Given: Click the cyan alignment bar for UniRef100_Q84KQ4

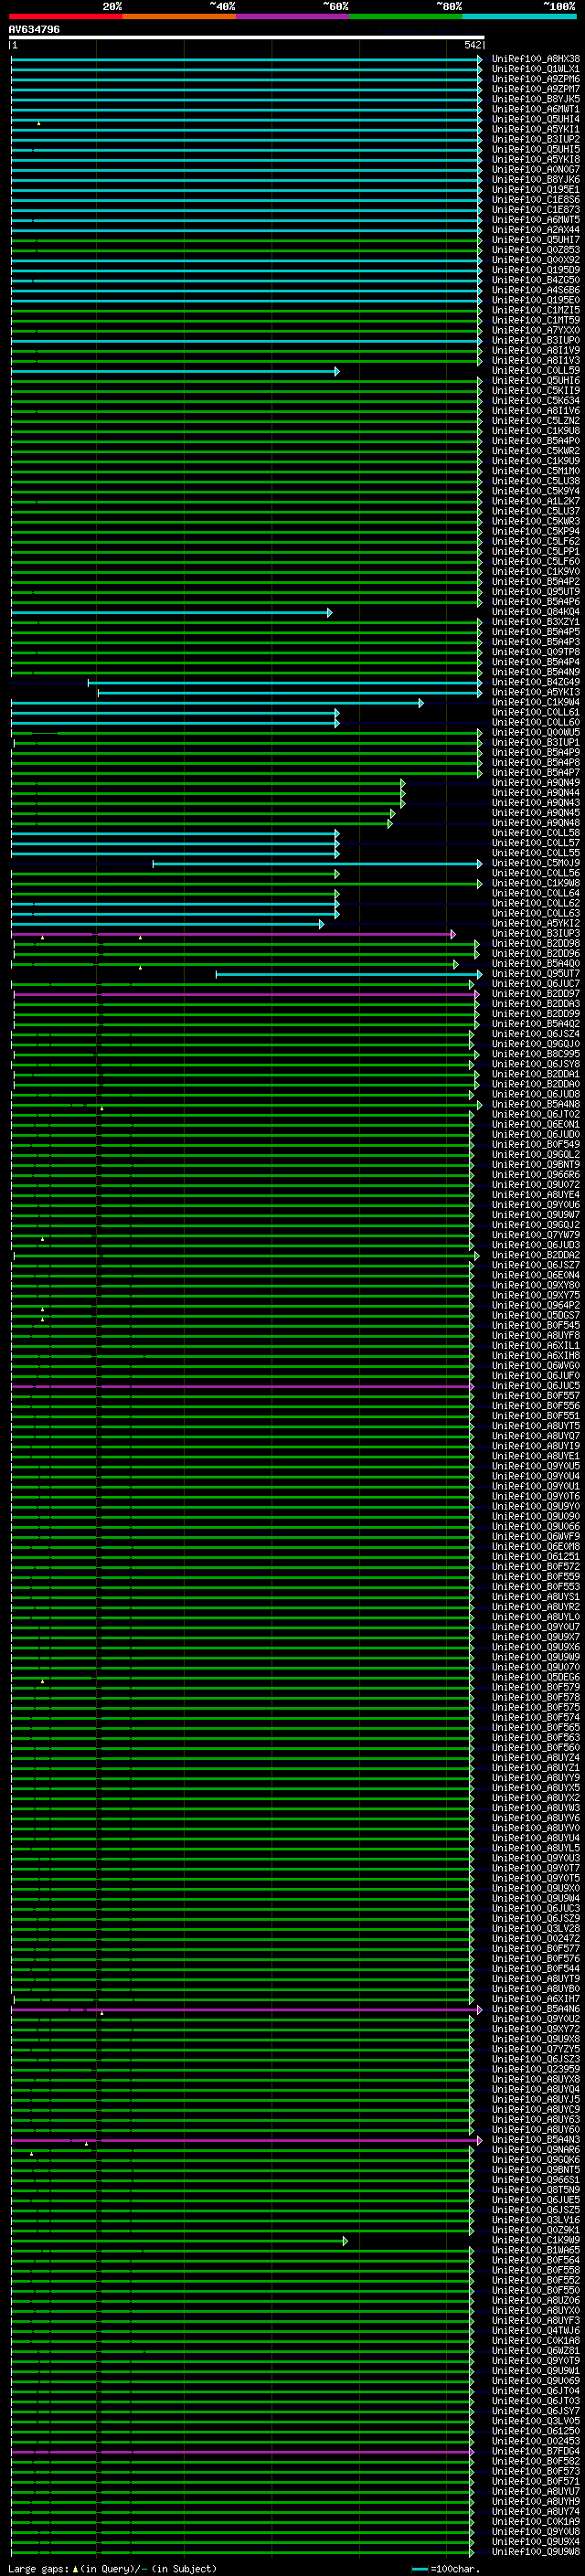Looking at the screenshot, I should (171, 612).
